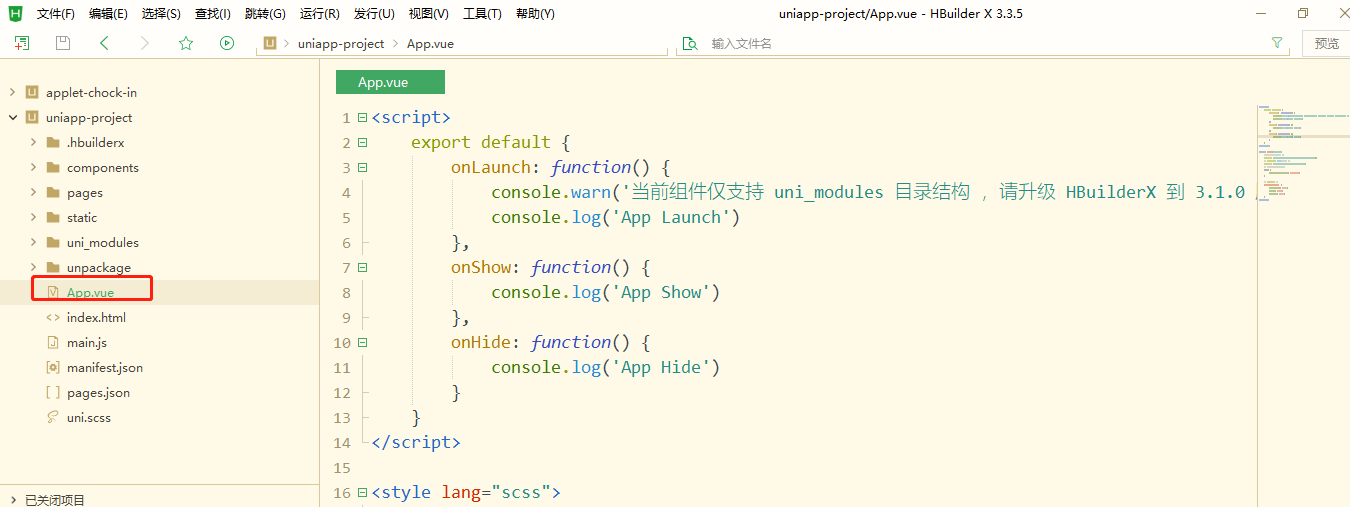
Task: Go forward with the right arrow icon
Action: click(x=145, y=43)
